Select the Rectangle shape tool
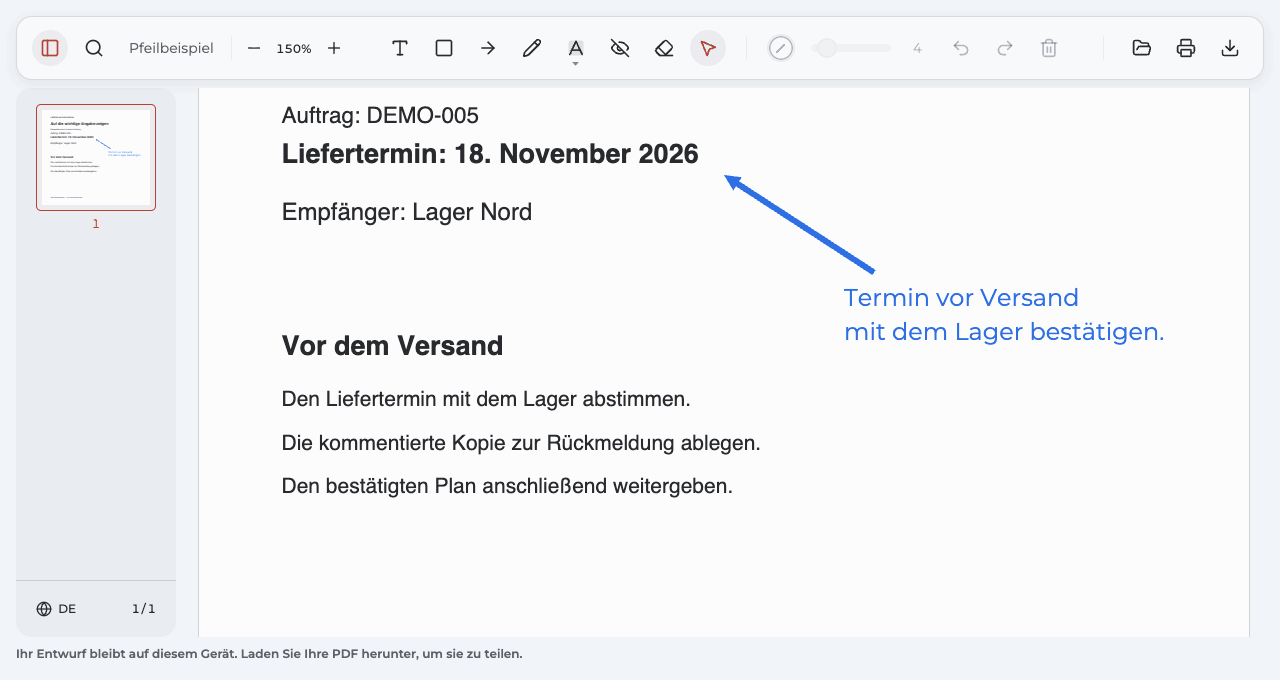The image size is (1280, 680). (x=444, y=48)
